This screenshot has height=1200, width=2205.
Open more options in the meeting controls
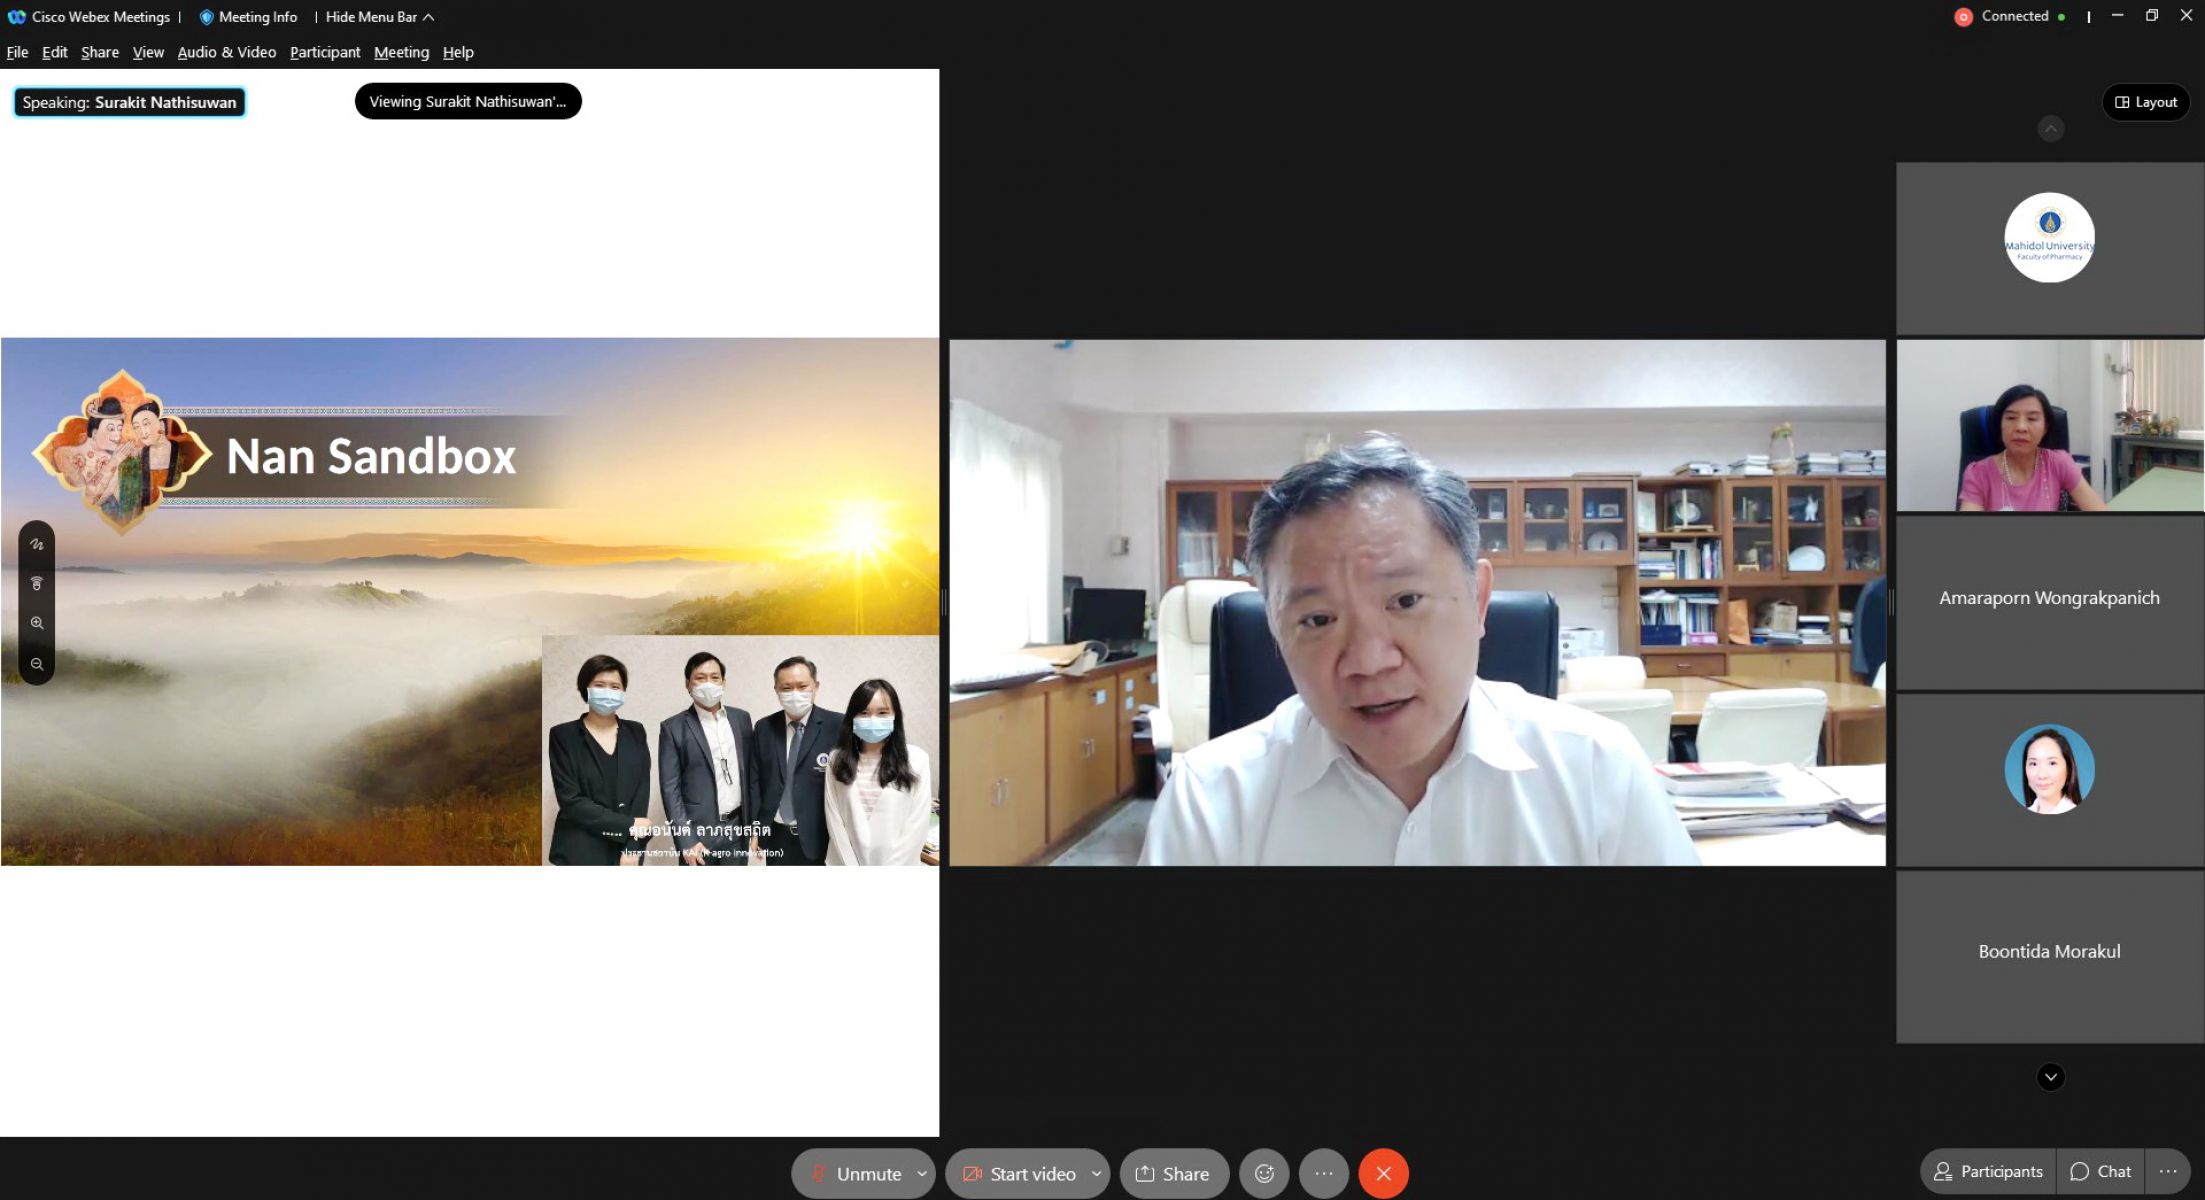click(1324, 1174)
